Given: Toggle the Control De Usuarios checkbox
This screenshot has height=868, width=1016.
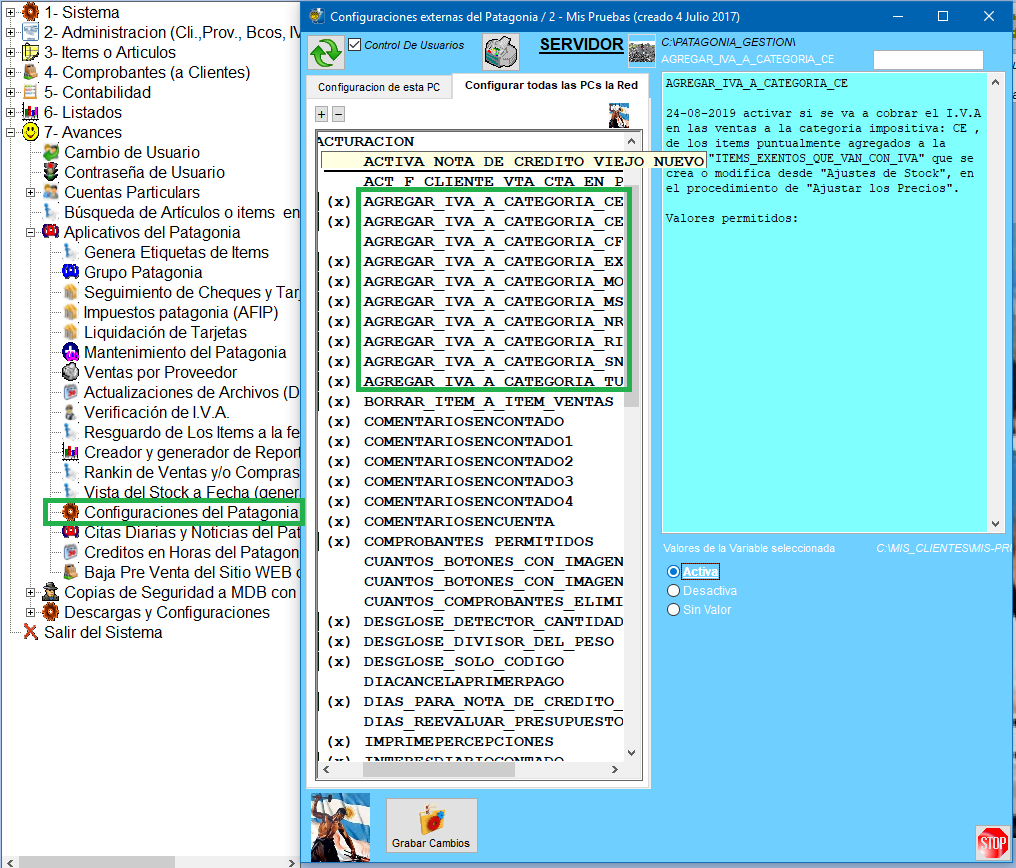Looking at the screenshot, I should pyautogui.click(x=354, y=45).
